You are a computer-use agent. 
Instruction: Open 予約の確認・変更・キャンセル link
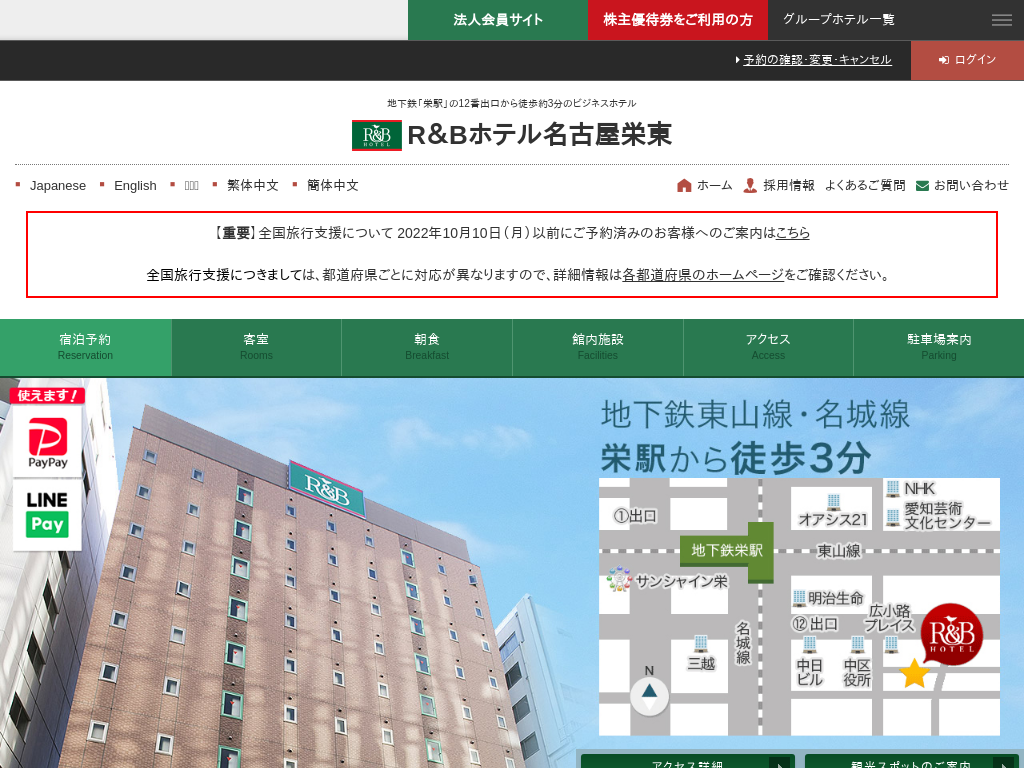pyautogui.click(x=816, y=60)
